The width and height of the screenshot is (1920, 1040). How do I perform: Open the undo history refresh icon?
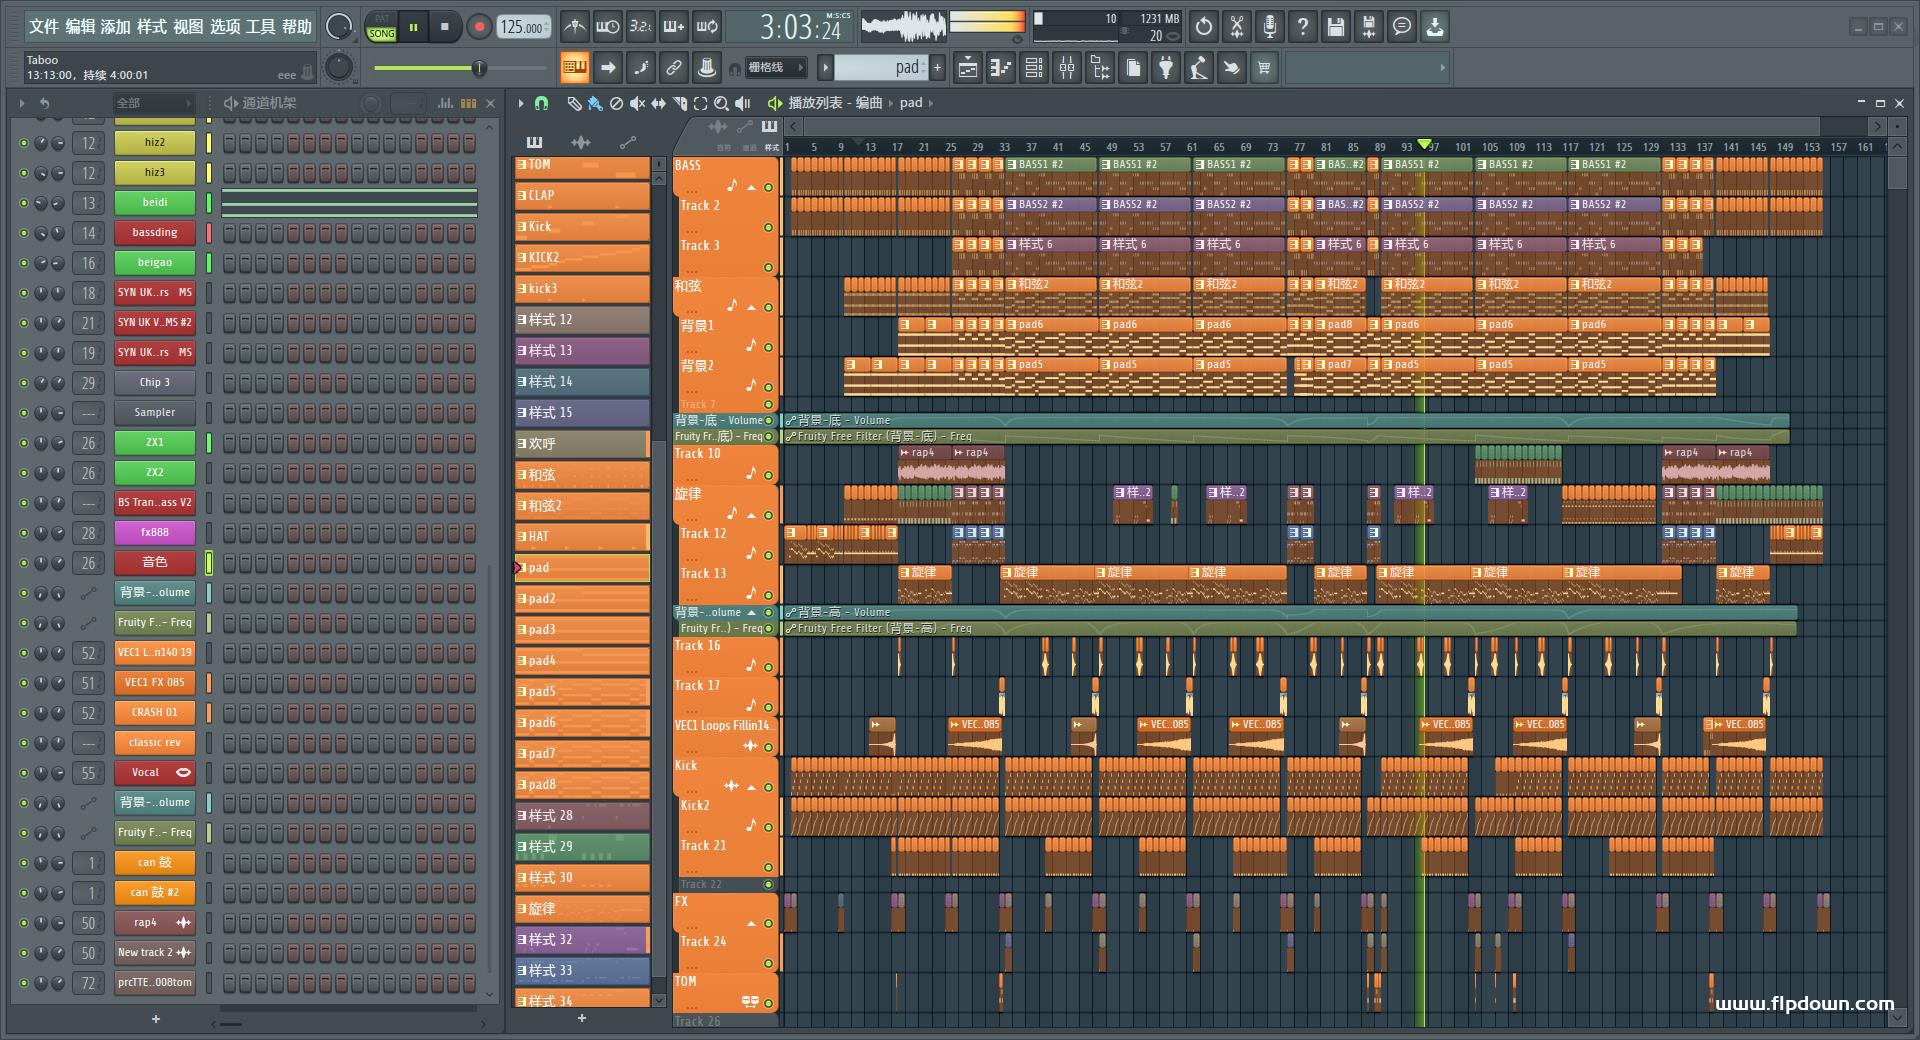click(x=1203, y=27)
